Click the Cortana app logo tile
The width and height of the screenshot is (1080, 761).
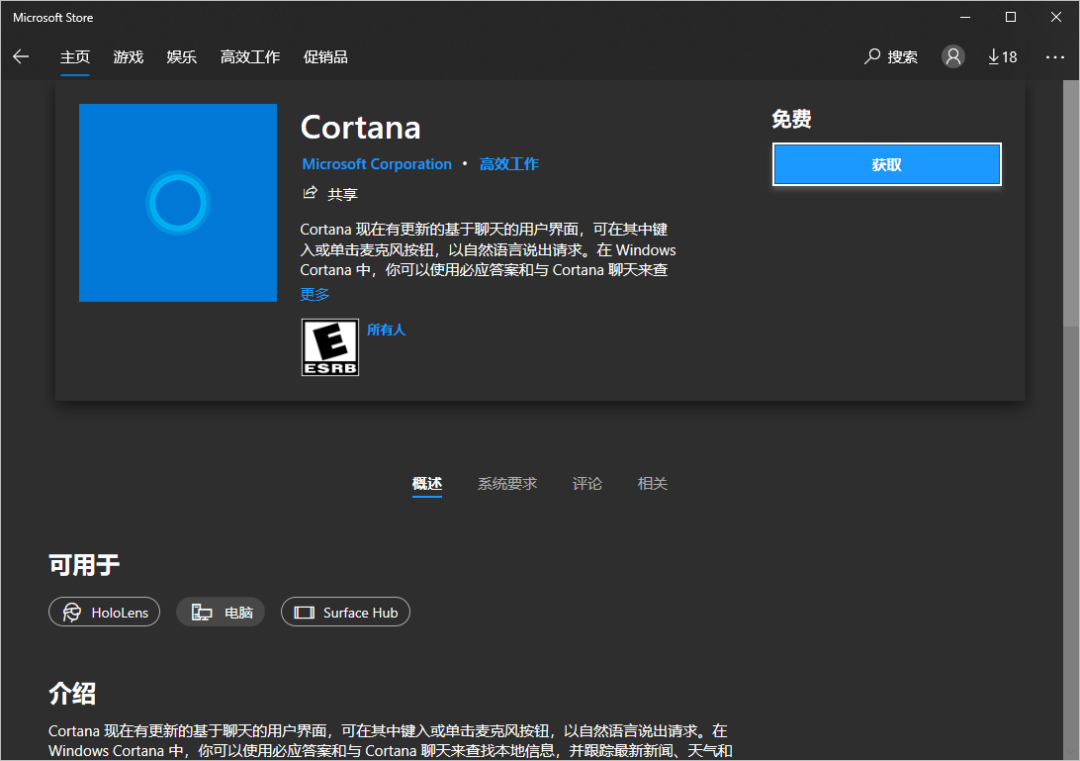point(178,203)
